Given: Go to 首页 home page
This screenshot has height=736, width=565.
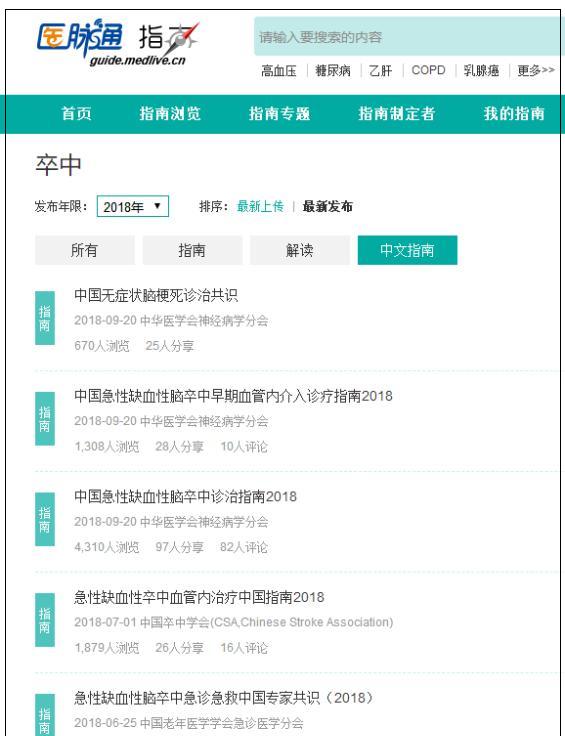Looking at the screenshot, I should point(76,114).
